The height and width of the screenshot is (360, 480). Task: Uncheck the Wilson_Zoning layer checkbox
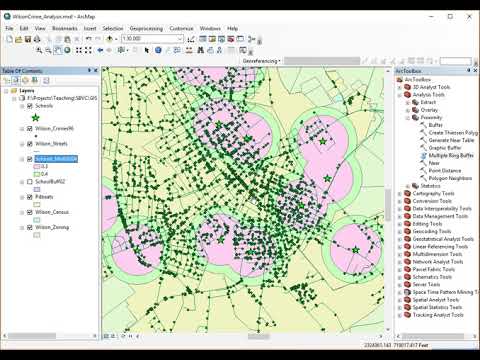[x=30, y=227]
